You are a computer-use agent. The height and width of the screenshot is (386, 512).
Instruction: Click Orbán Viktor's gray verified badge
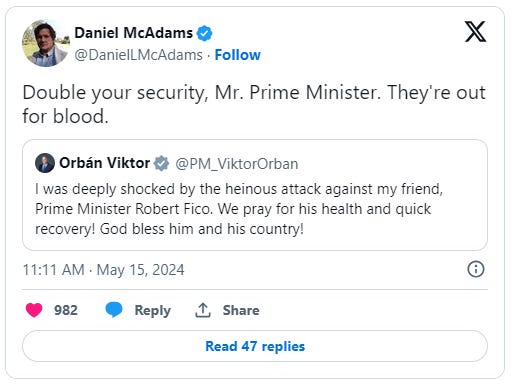coord(161,163)
